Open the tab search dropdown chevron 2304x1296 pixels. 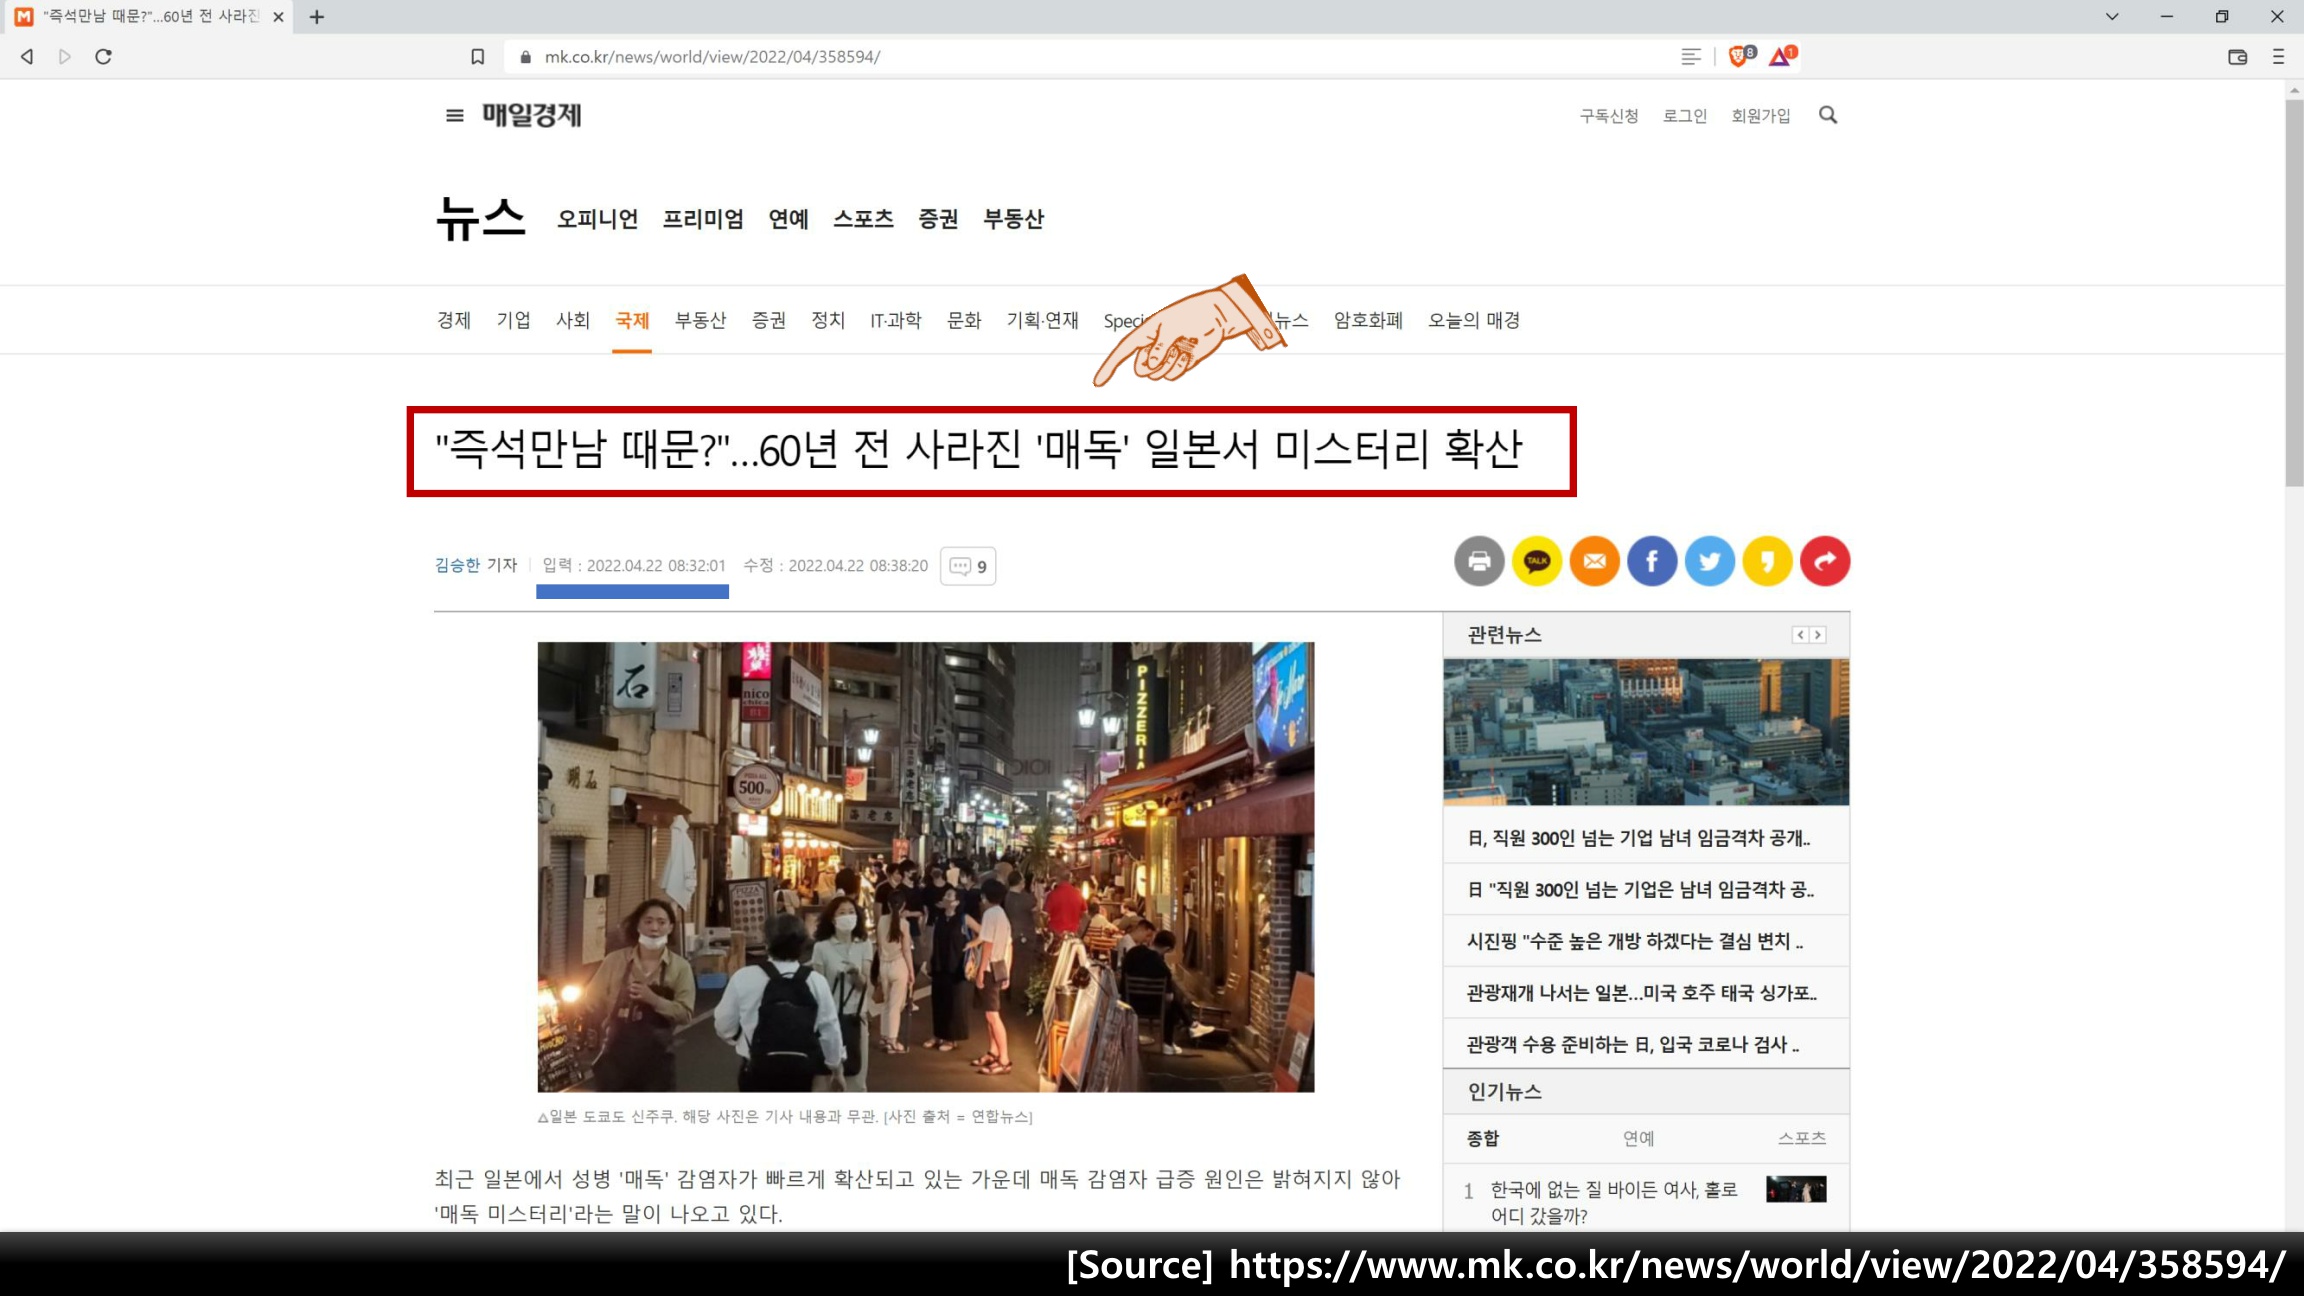pos(2112,16)
